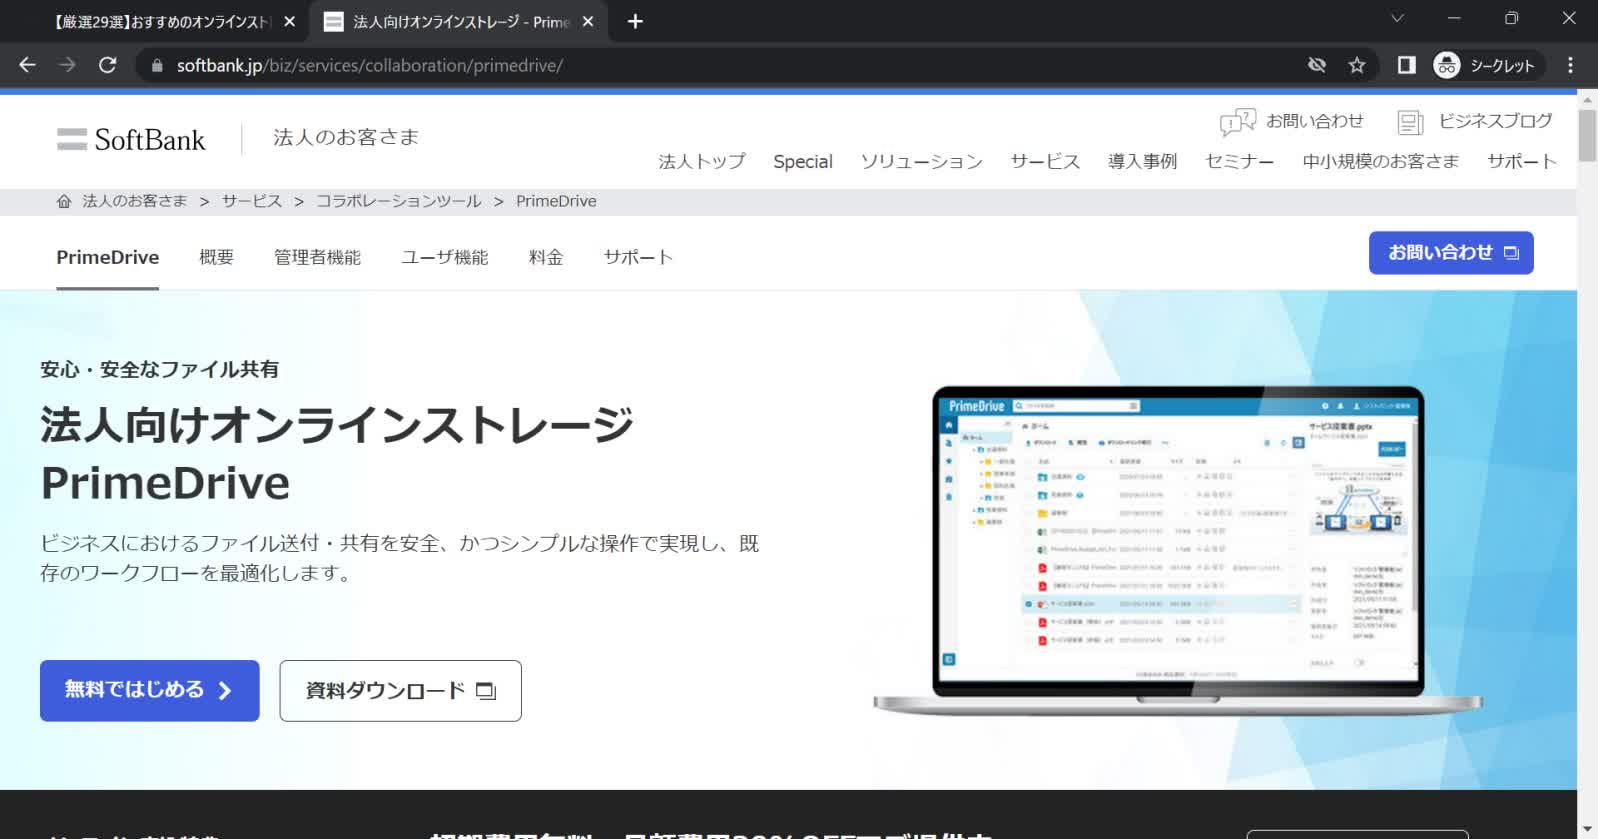The height and width of the screenshot is (839, 1598).
Task: Click the 法人向けオンラインストレージ PrimeDrive heading
Action: [x=337, y=453]
